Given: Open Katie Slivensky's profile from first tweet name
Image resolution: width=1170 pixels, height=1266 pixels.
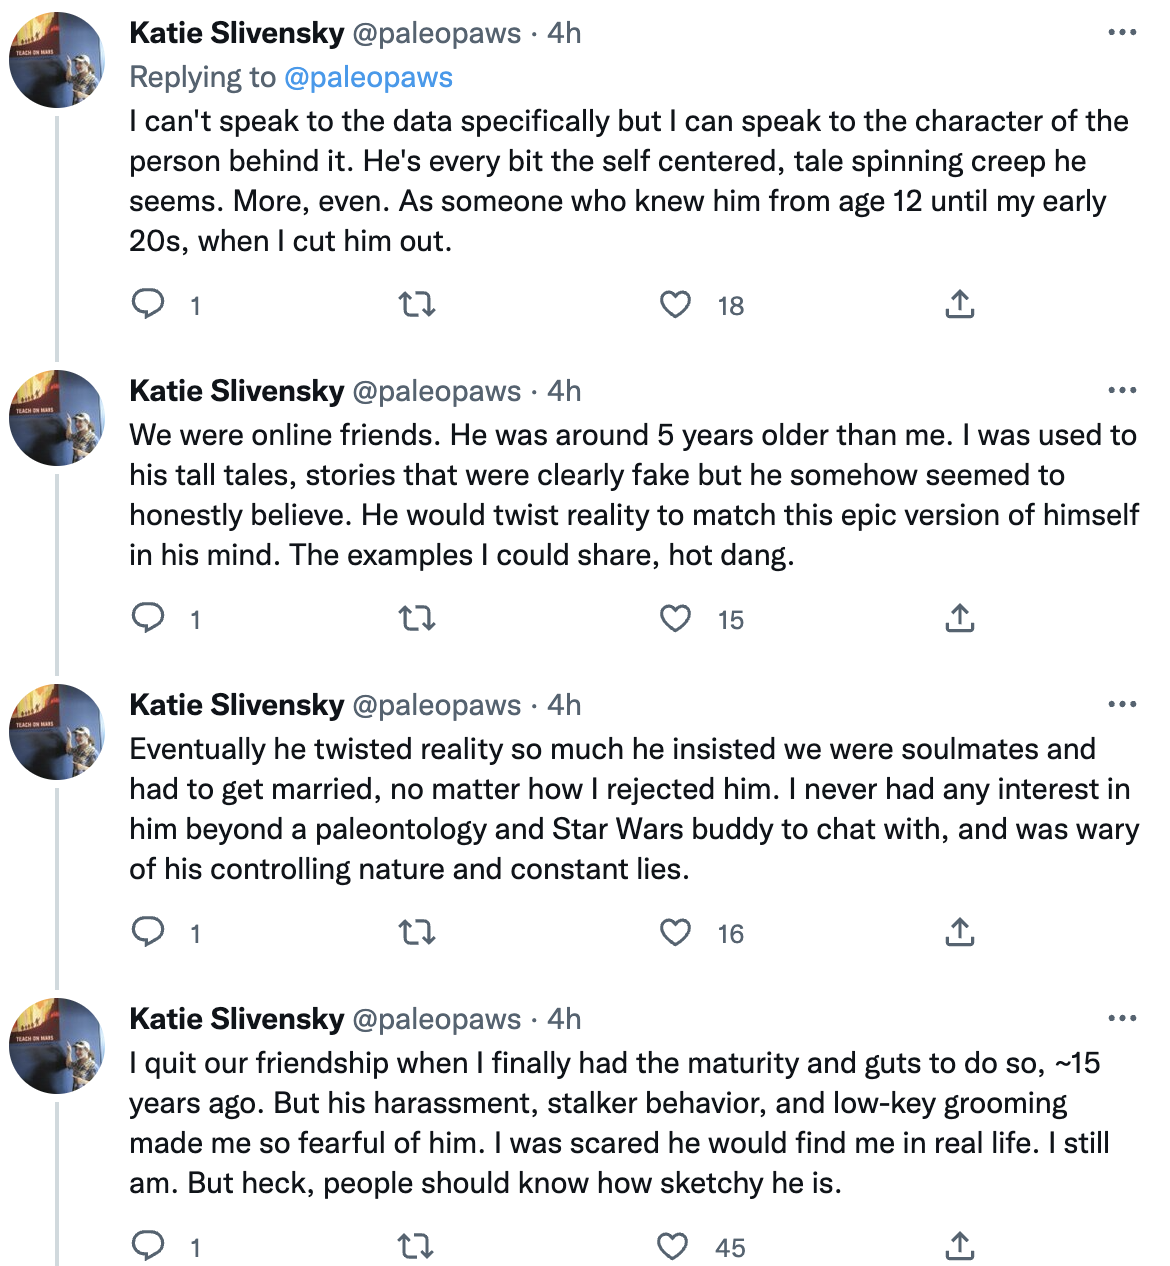Looking at the screenshot, I should pos(237,33).
